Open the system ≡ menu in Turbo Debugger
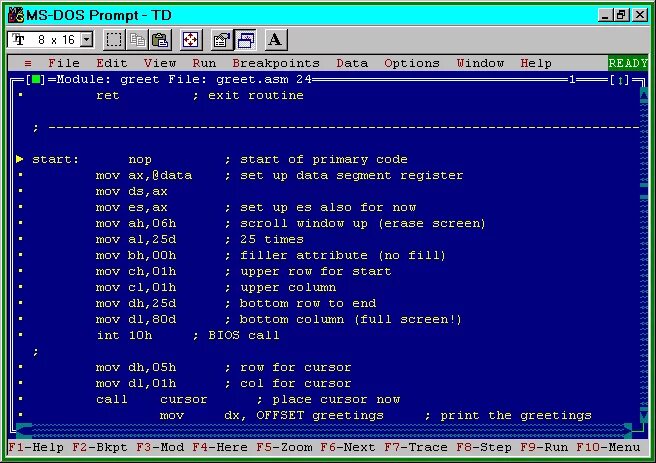 [x=28, y=63]
